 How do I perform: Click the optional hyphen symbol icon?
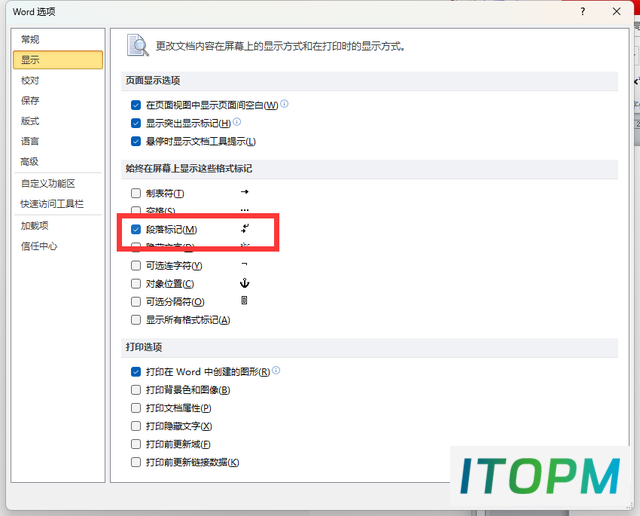tap(244, 264)
